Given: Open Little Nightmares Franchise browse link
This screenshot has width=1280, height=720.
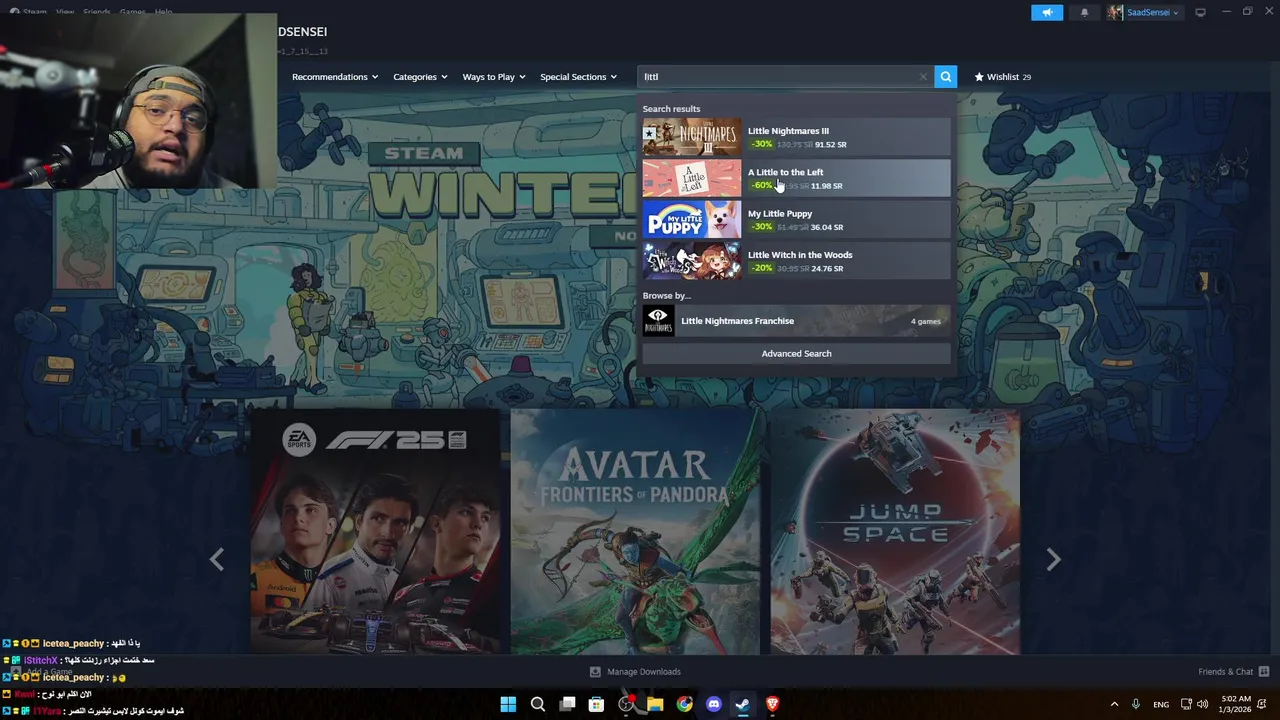Looking at the screenshot, I should pyautogui.click(x=796, y=321).
